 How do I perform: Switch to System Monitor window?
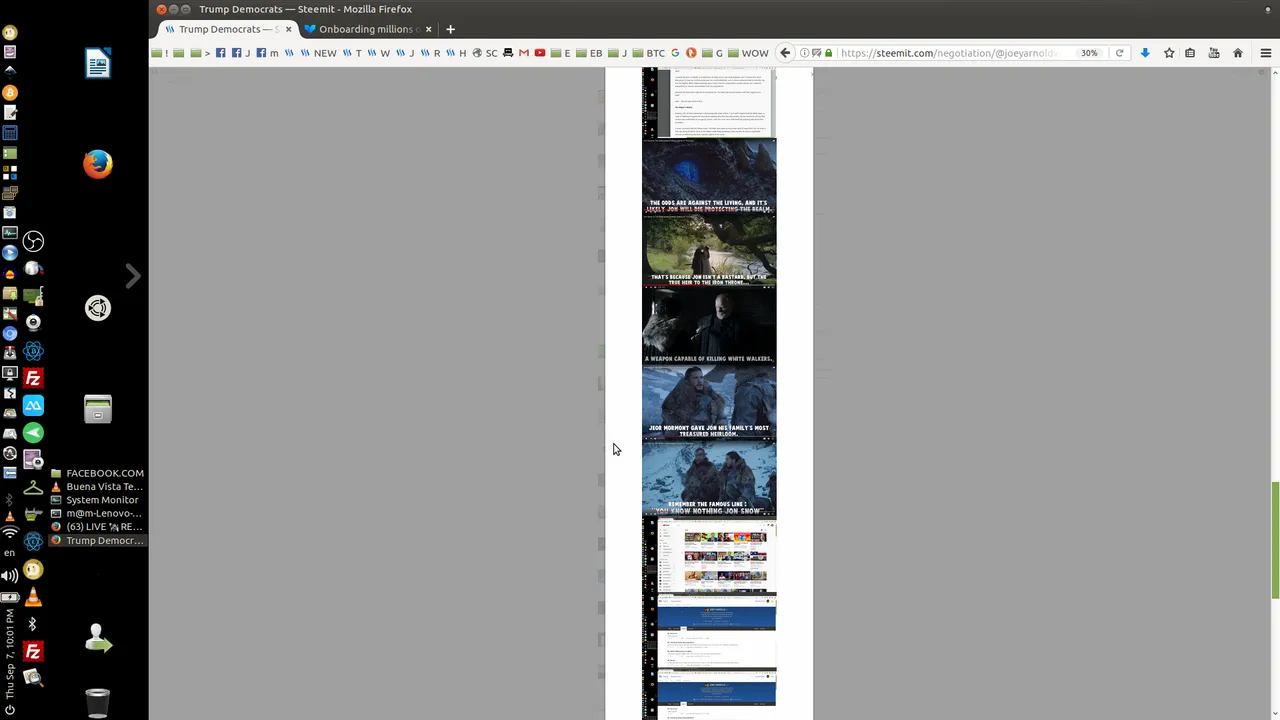pos(97,500)
